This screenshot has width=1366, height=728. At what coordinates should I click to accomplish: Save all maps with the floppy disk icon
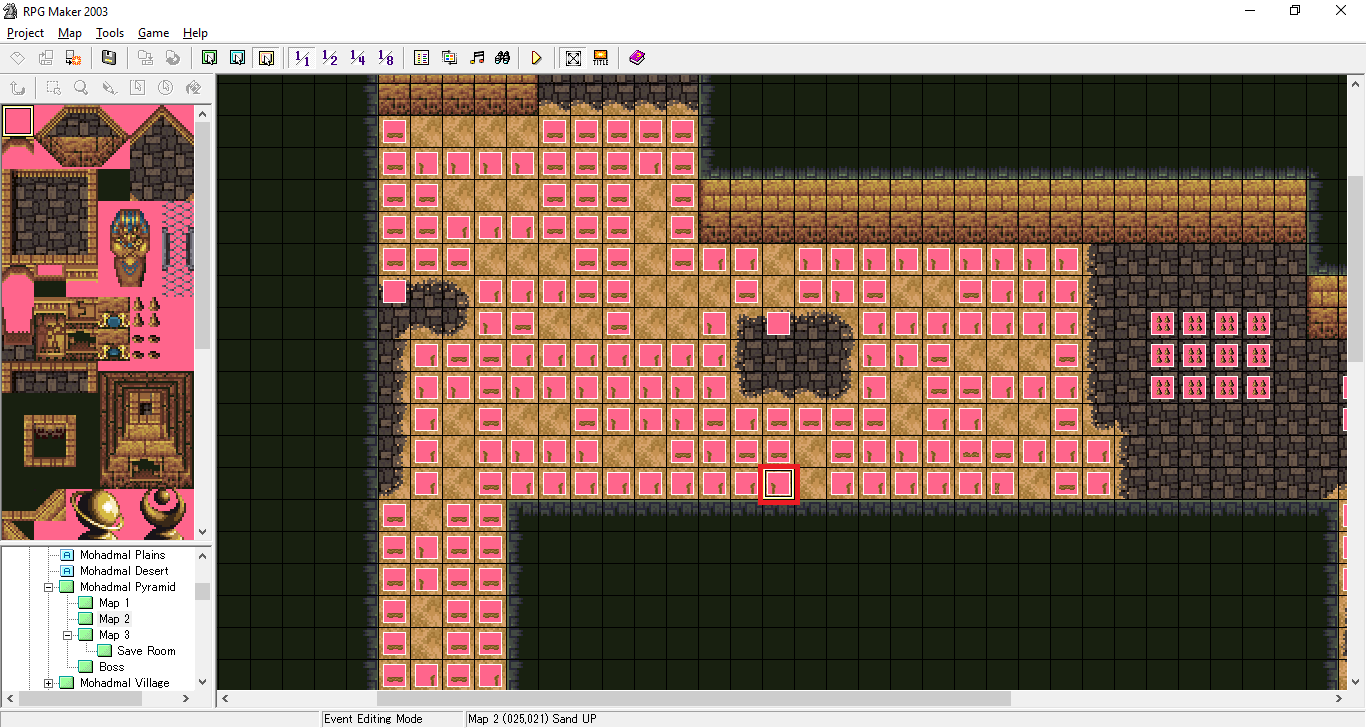pyautogui.click(x=109, y=58)
